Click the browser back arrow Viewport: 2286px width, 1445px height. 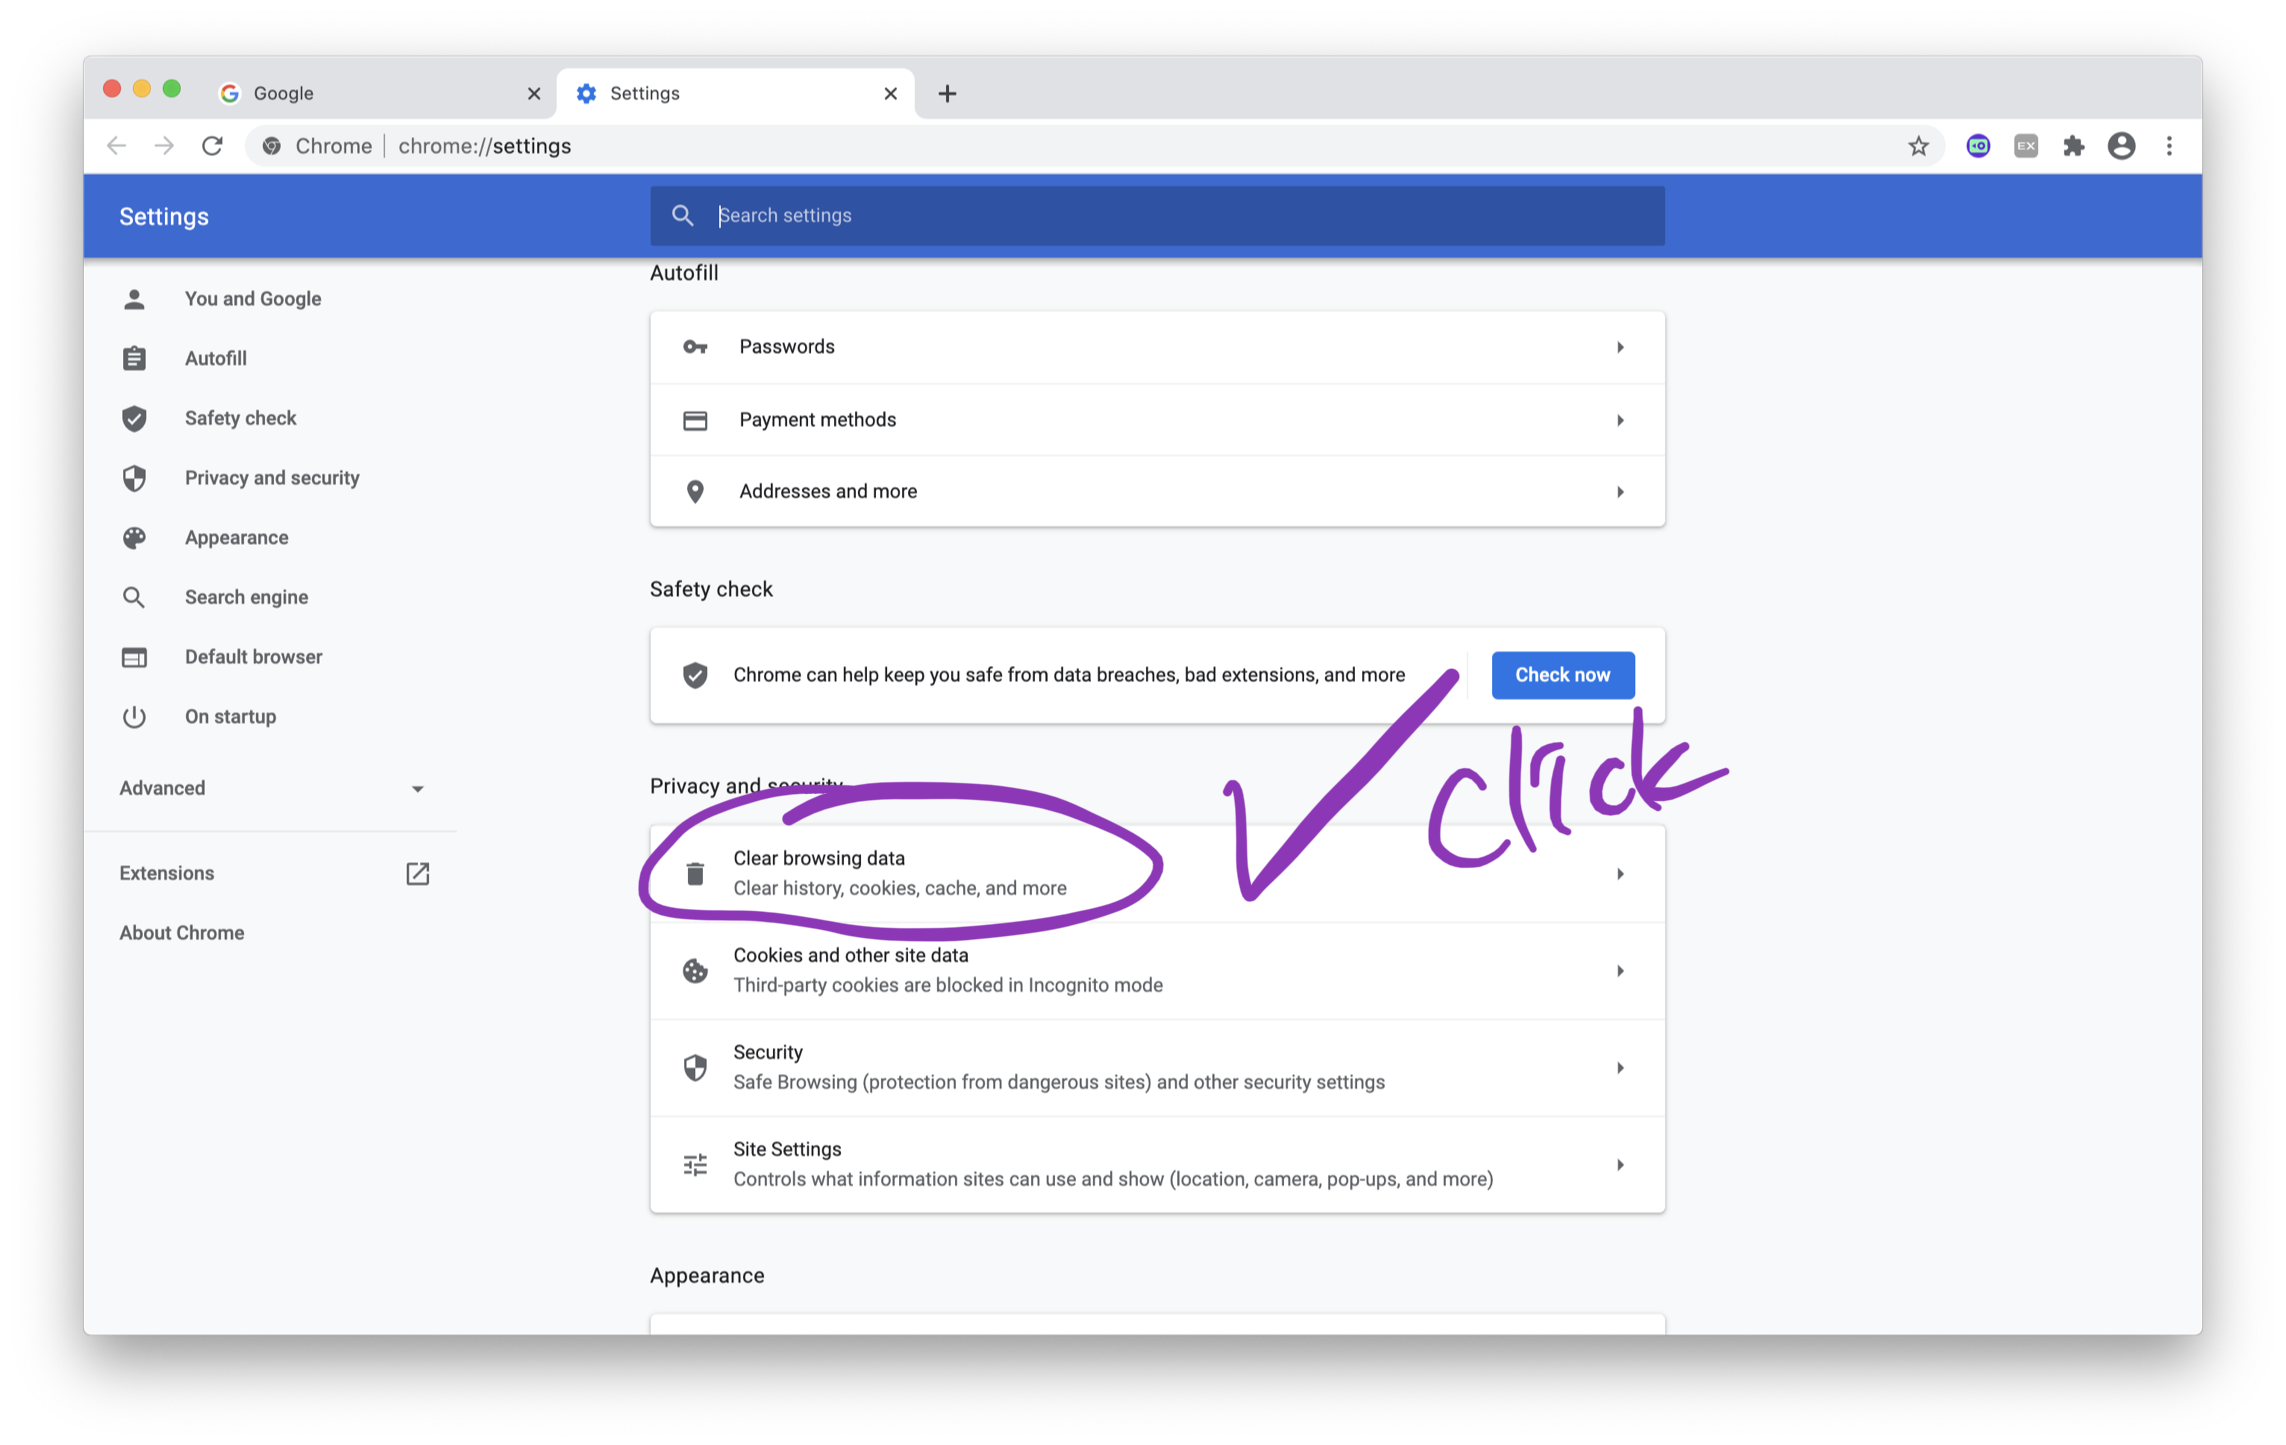click(x=116, y=146)
